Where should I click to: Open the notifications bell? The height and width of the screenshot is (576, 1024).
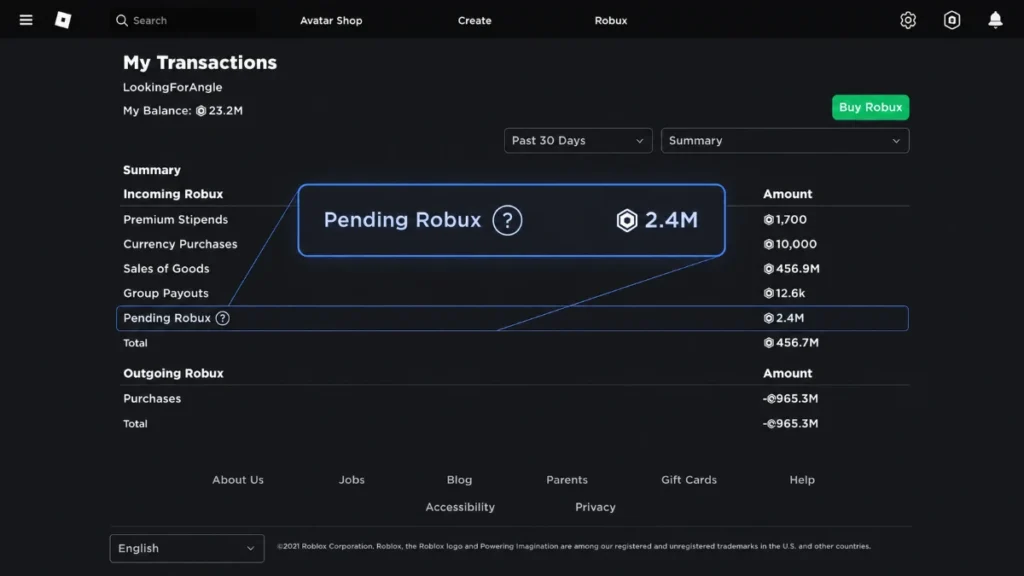[x=995, y=20]
